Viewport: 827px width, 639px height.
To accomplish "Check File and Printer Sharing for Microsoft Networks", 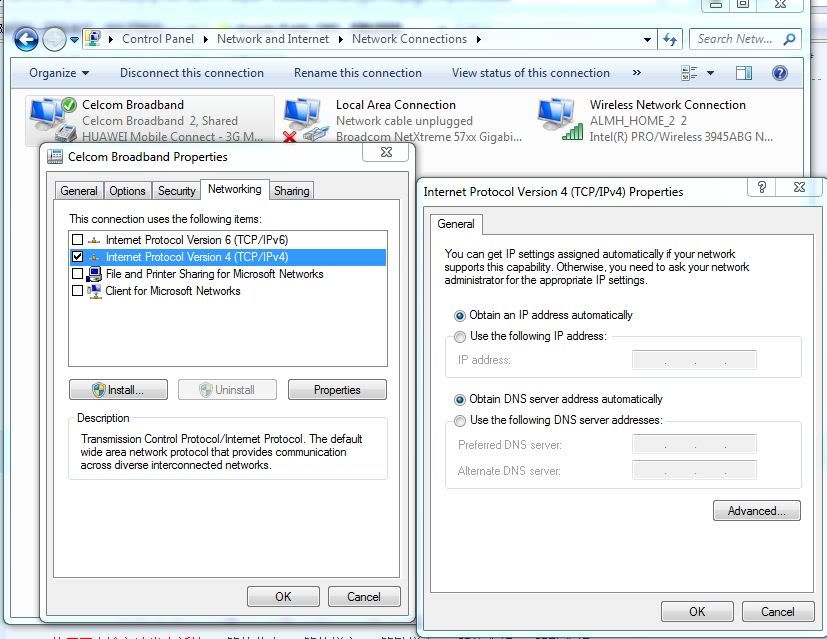I will tap(78, 274).
